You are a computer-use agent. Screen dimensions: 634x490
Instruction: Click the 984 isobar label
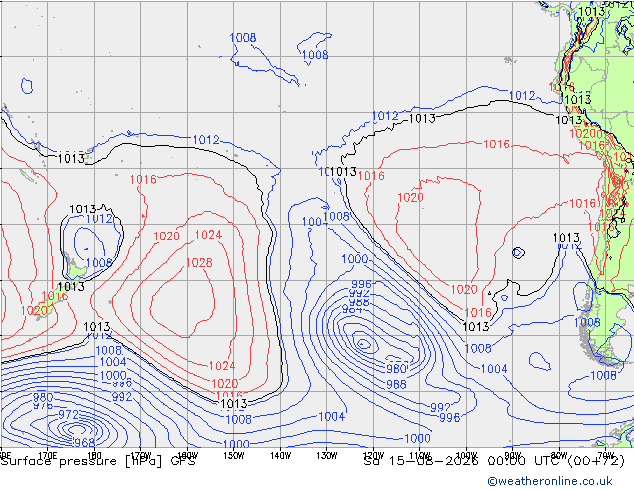coord(352,309)
